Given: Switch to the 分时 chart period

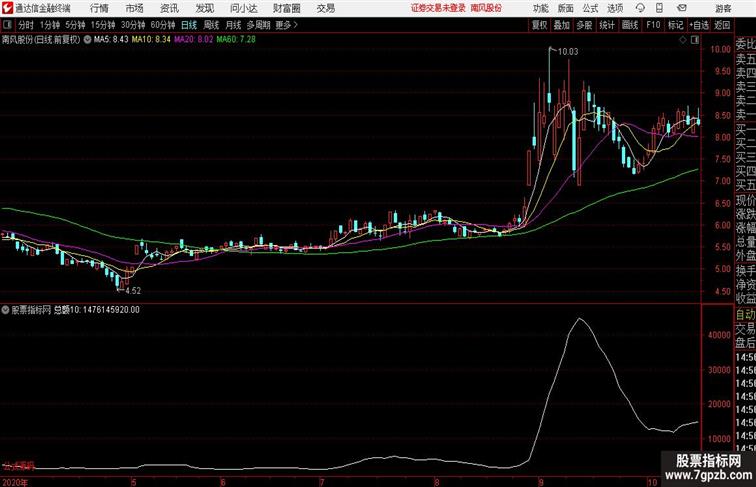Looking at the screenshot, I should pyautogui.click(x=26, y=25).
